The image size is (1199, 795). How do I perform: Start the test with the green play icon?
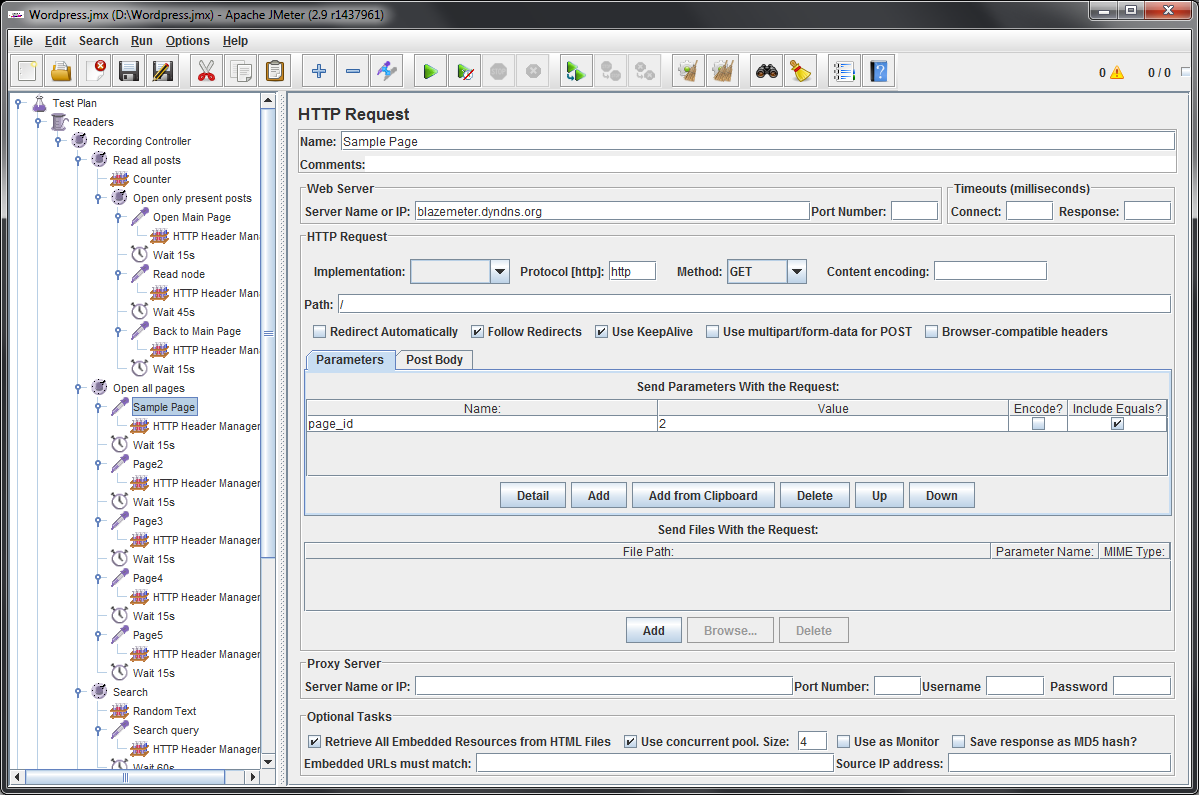click(431, 71)
